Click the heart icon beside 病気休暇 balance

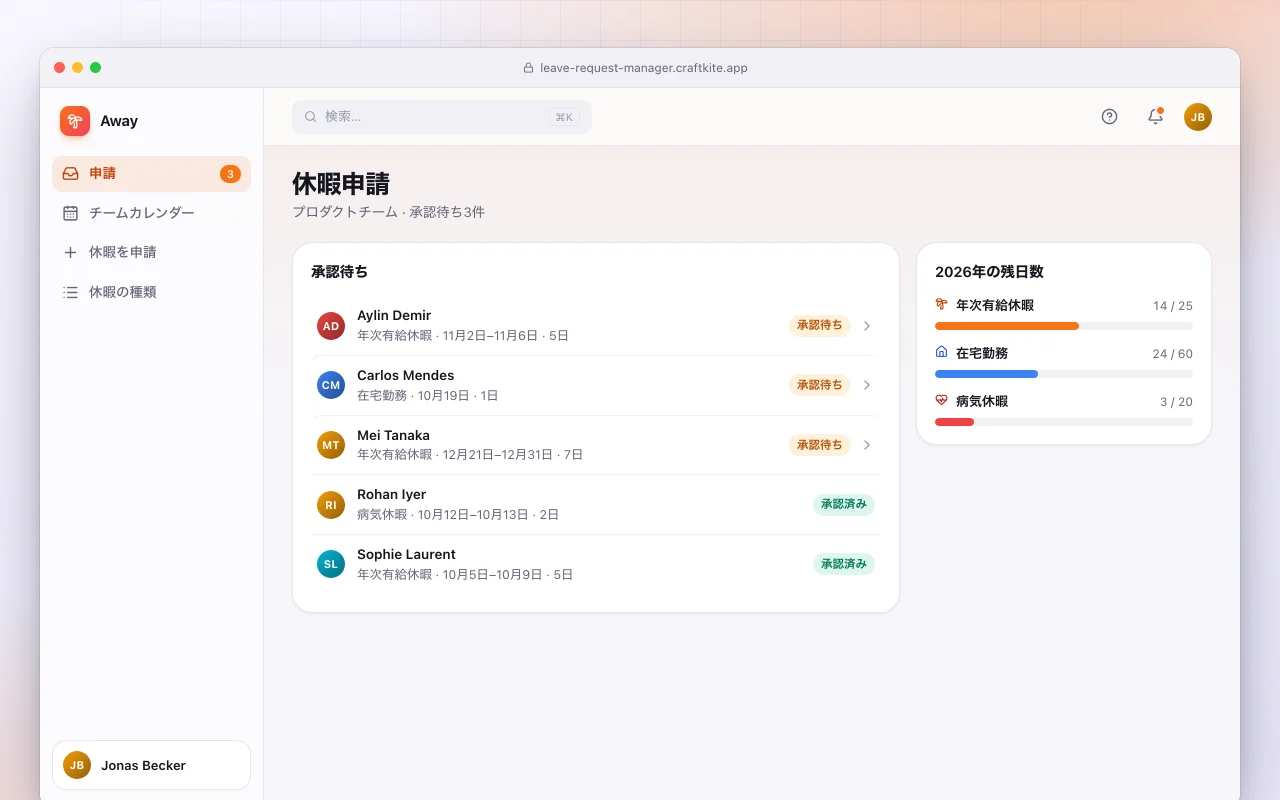(941, 400)
